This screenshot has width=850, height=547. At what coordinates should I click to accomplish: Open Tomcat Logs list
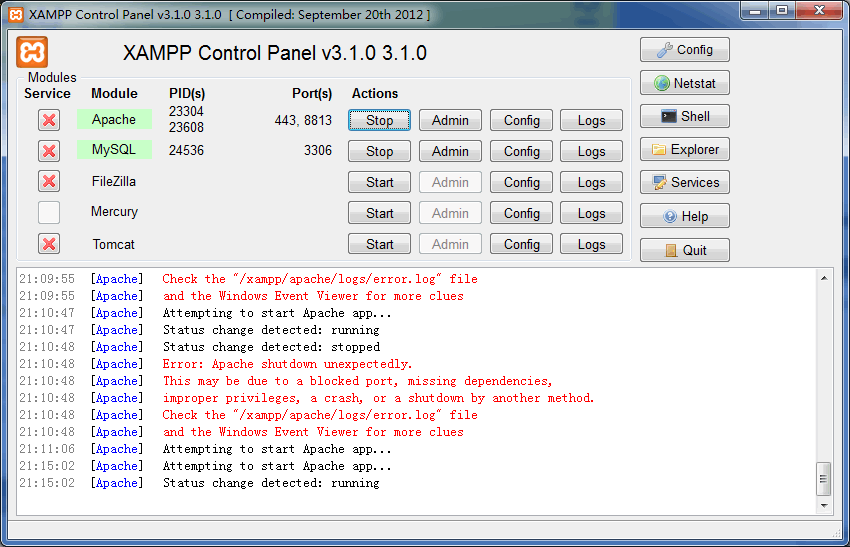[591, 244]
